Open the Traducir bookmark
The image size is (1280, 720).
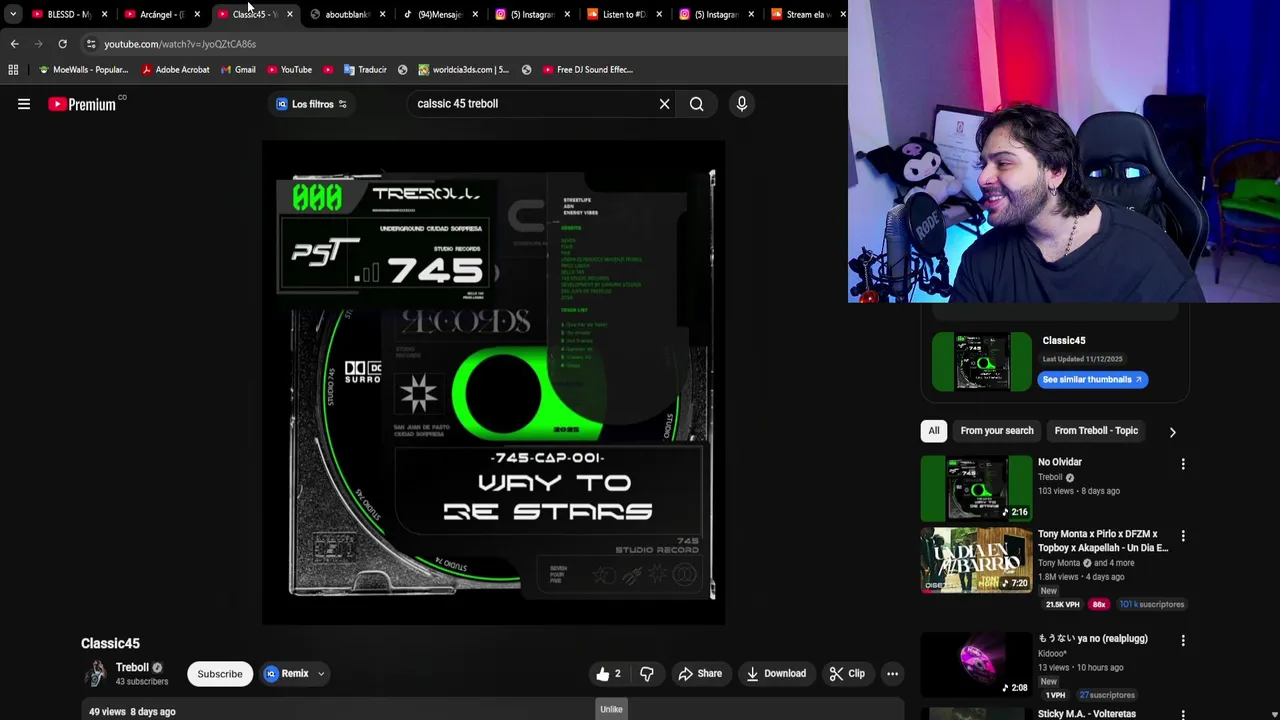pyautogui.click(x=365, y=70)
